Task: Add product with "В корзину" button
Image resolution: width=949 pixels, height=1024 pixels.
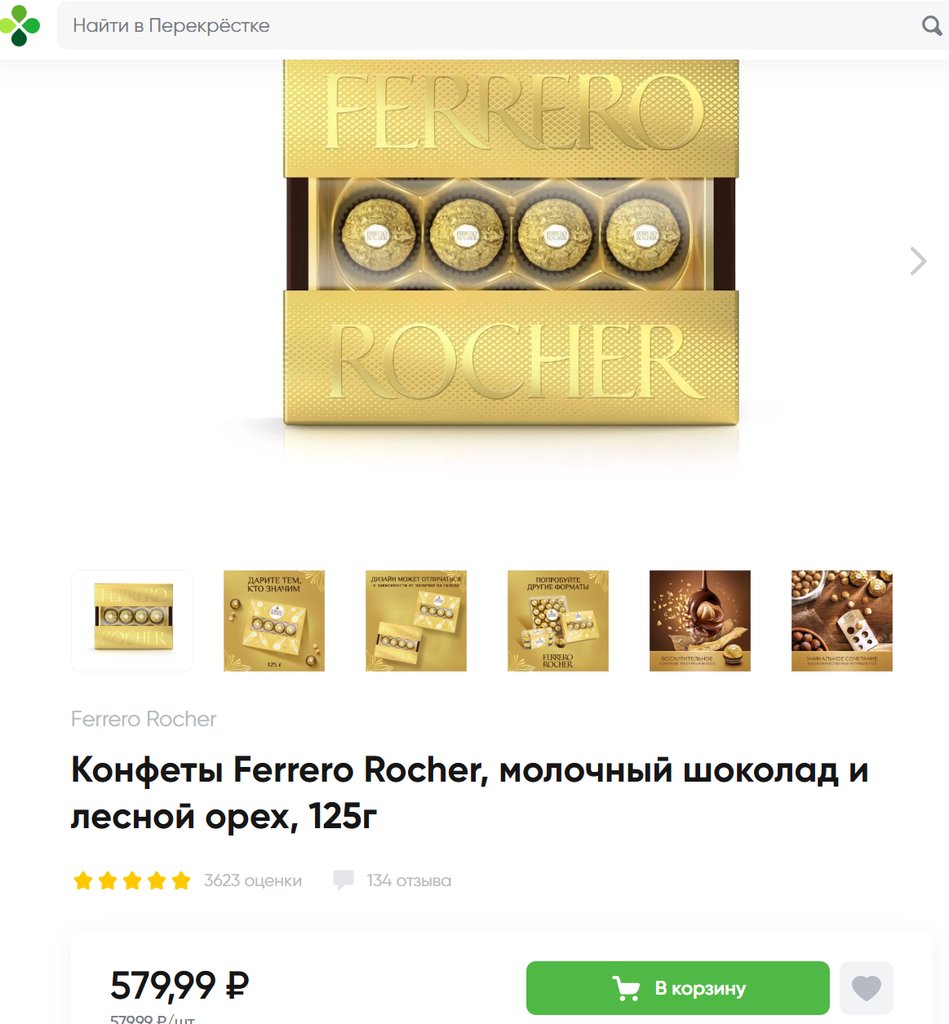Action: (678, 987)
